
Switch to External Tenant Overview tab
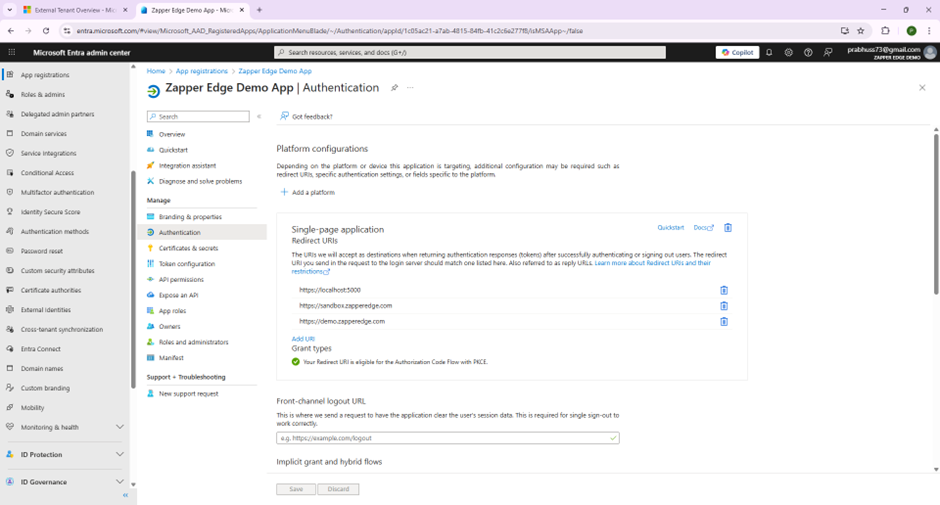(x=75, y=10)
